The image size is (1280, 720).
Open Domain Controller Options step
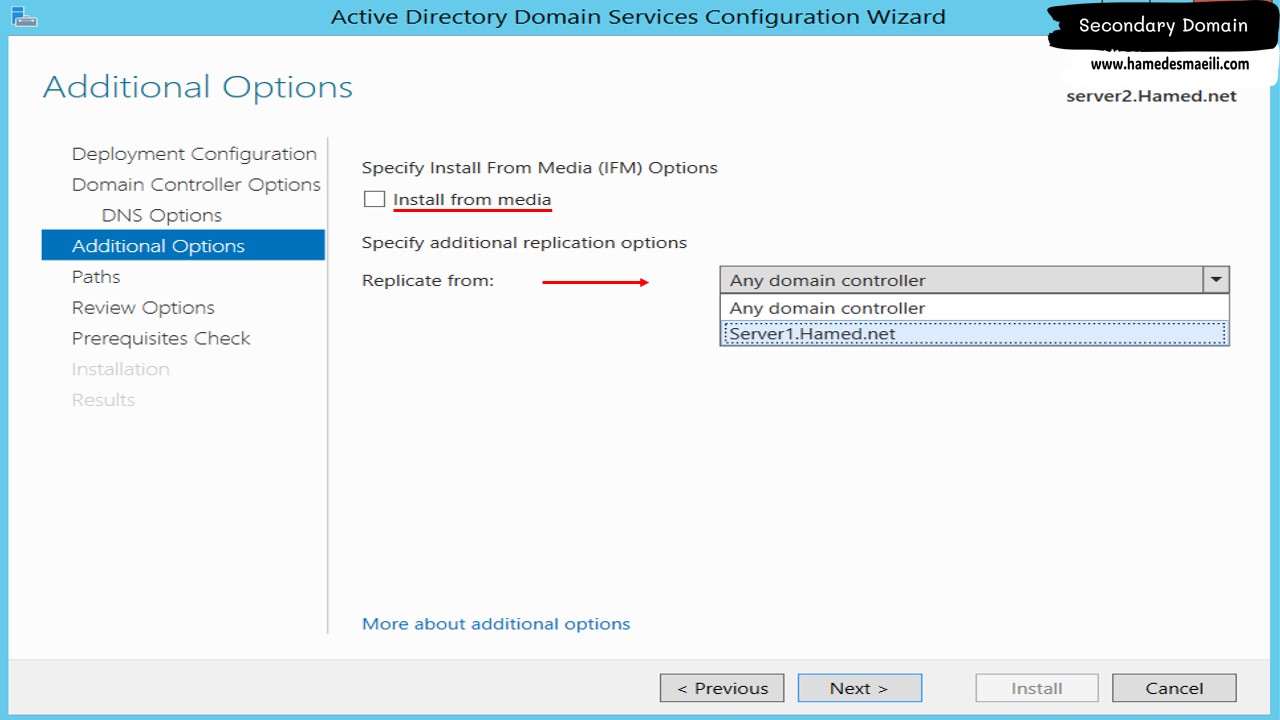(196, 185)
